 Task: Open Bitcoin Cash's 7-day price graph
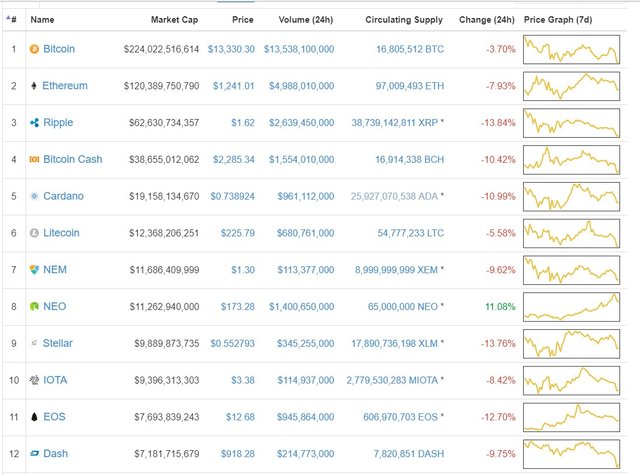pyautogui.click(x=571, y=160)
